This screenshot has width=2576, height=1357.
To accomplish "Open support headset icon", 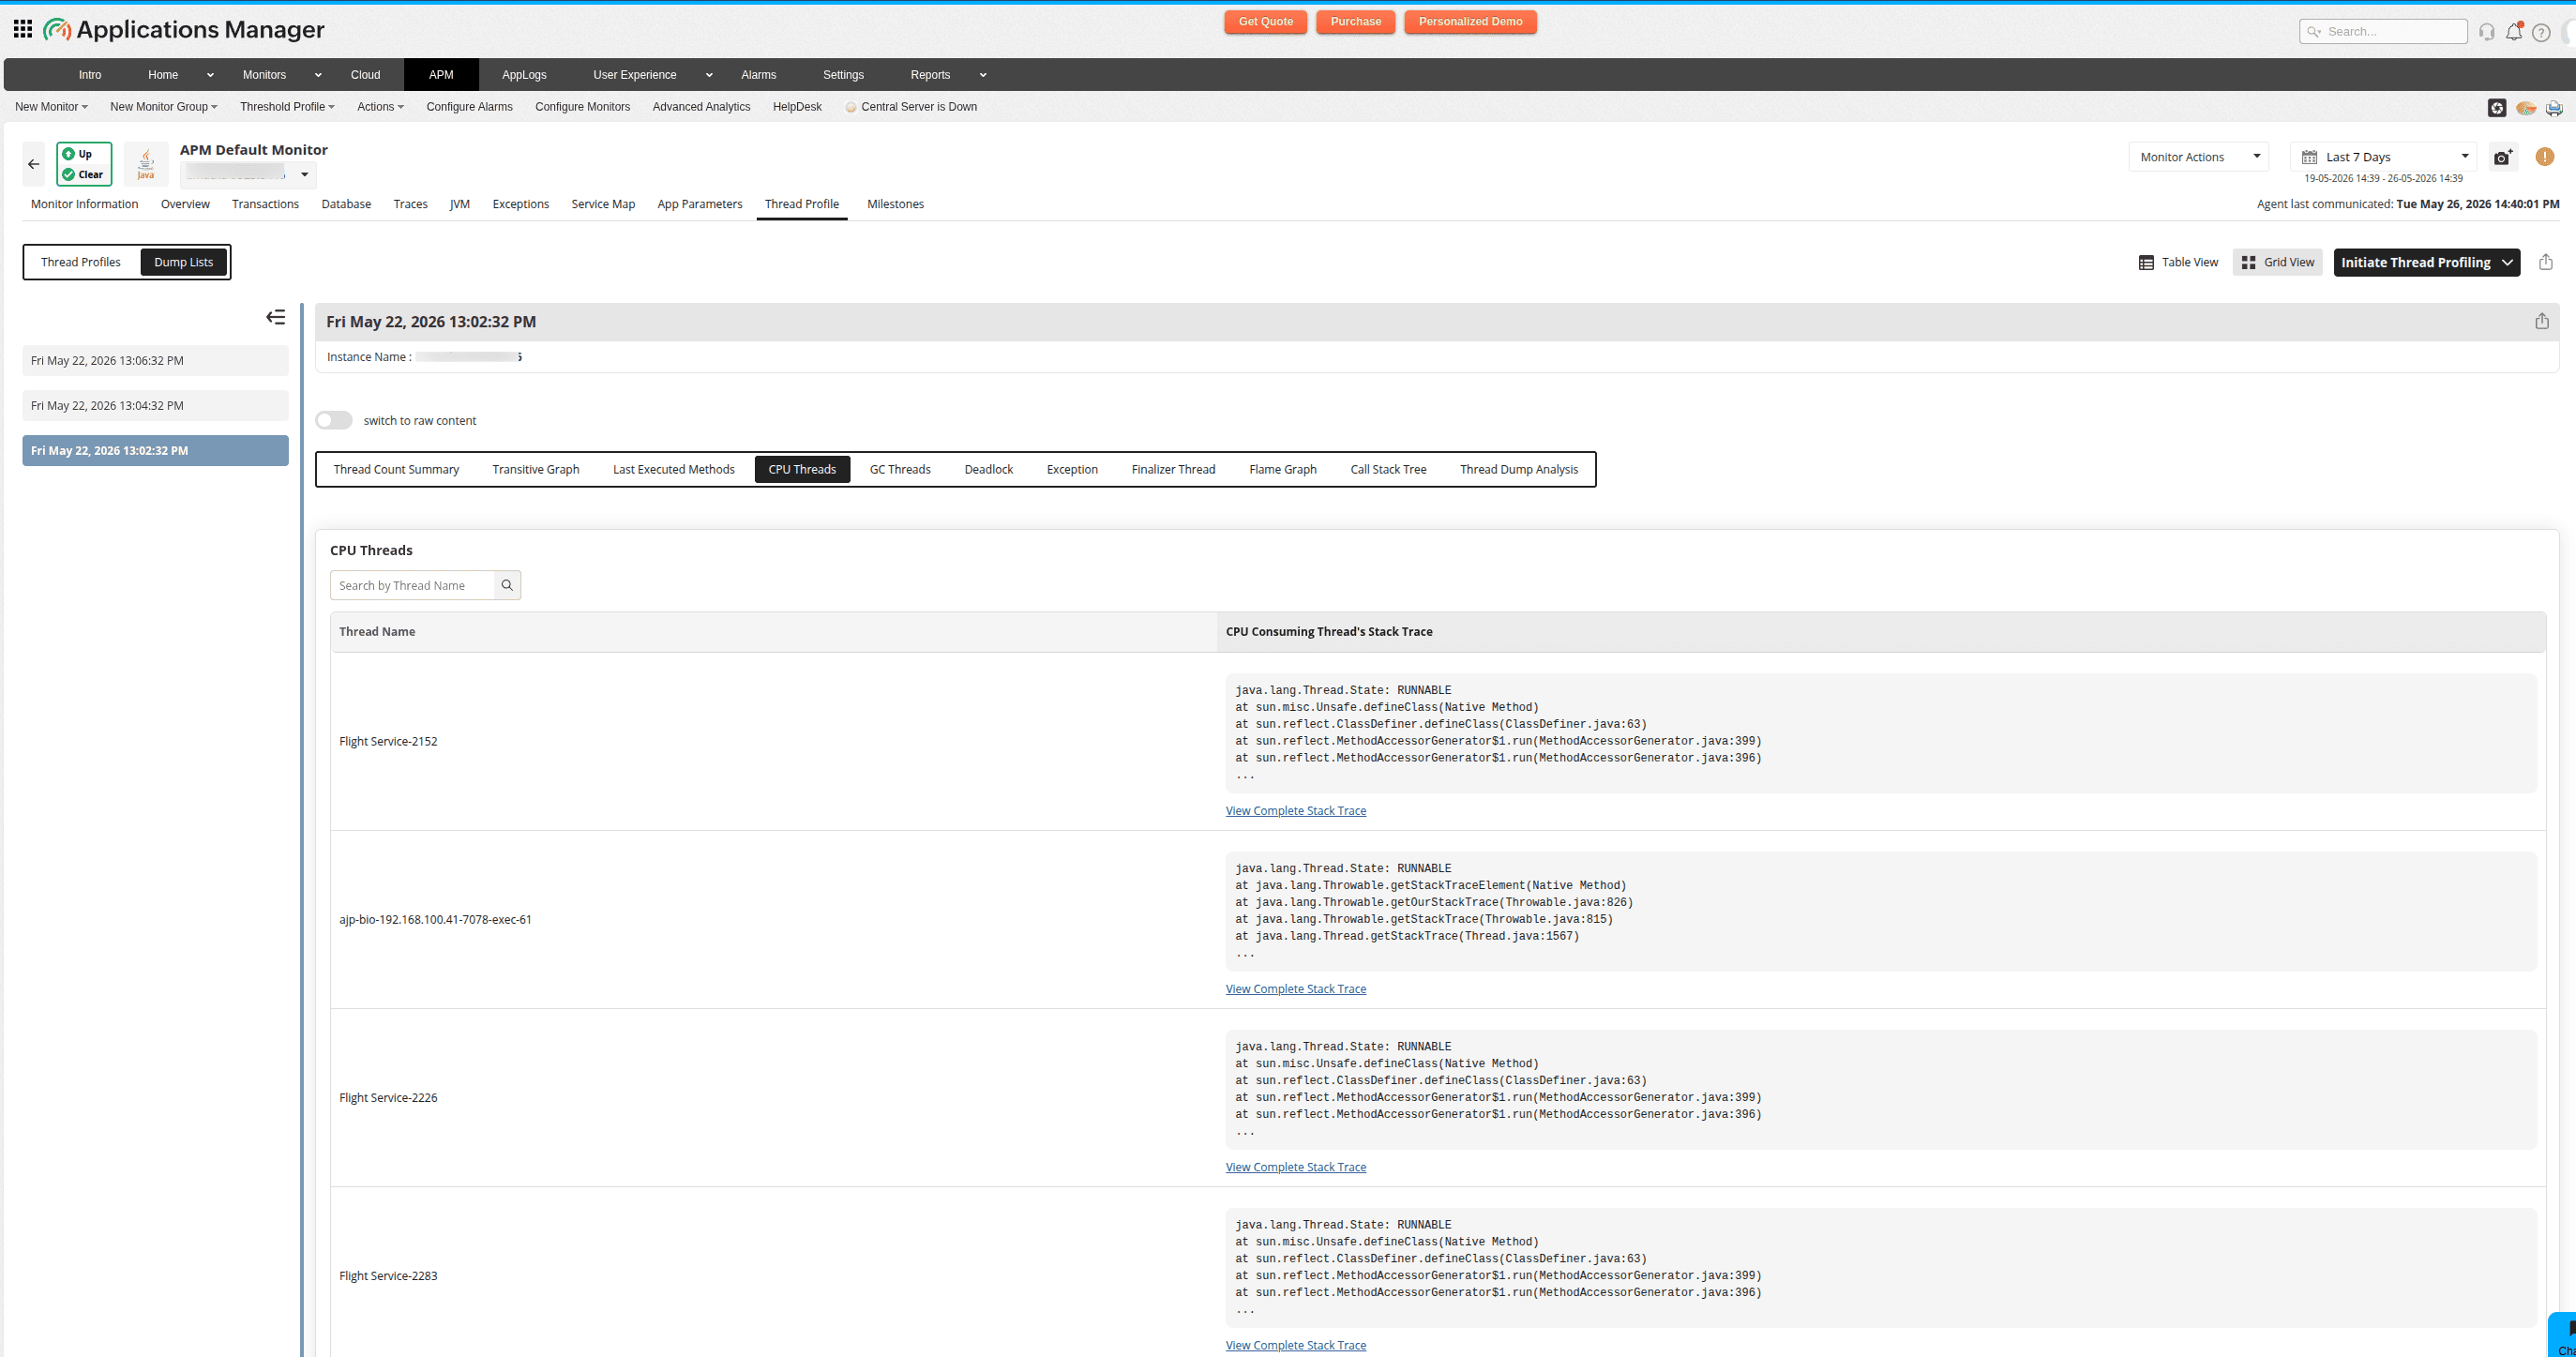I will pyautogui.click(x=2487, y=32).
